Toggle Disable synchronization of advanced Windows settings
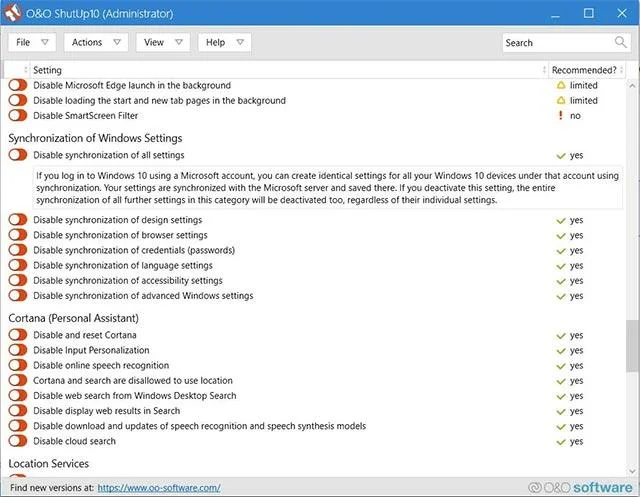The width and height of the screenshot is (640, 497). (18, 295)
